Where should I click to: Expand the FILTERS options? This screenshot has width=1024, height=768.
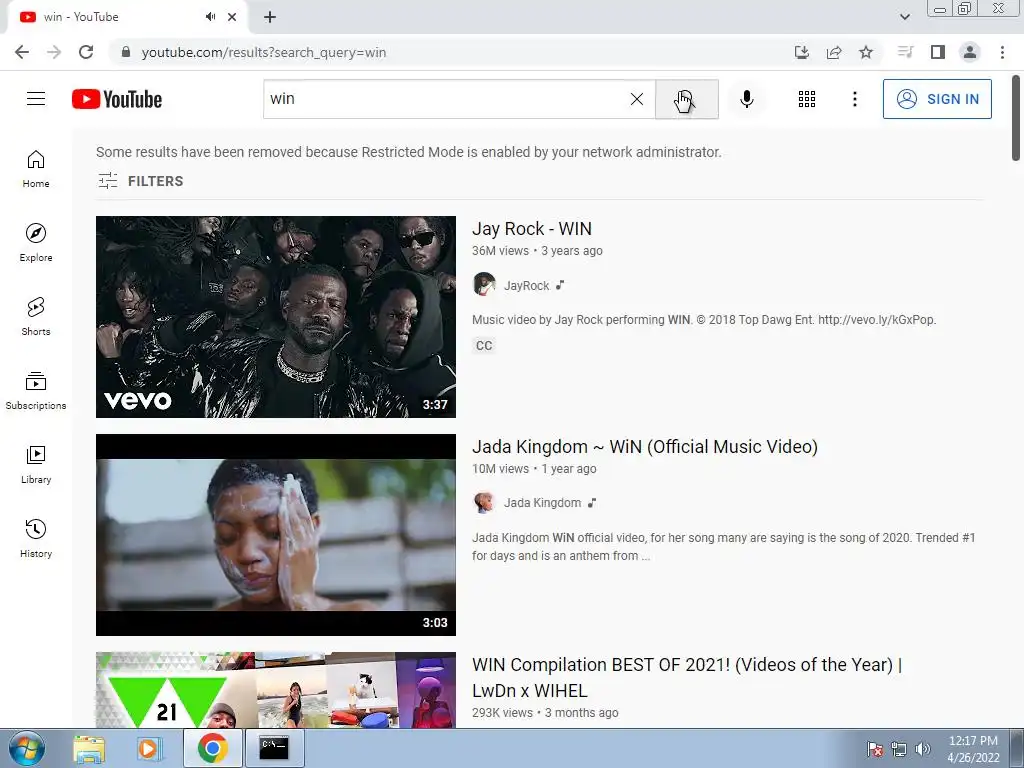coord(140,181)
